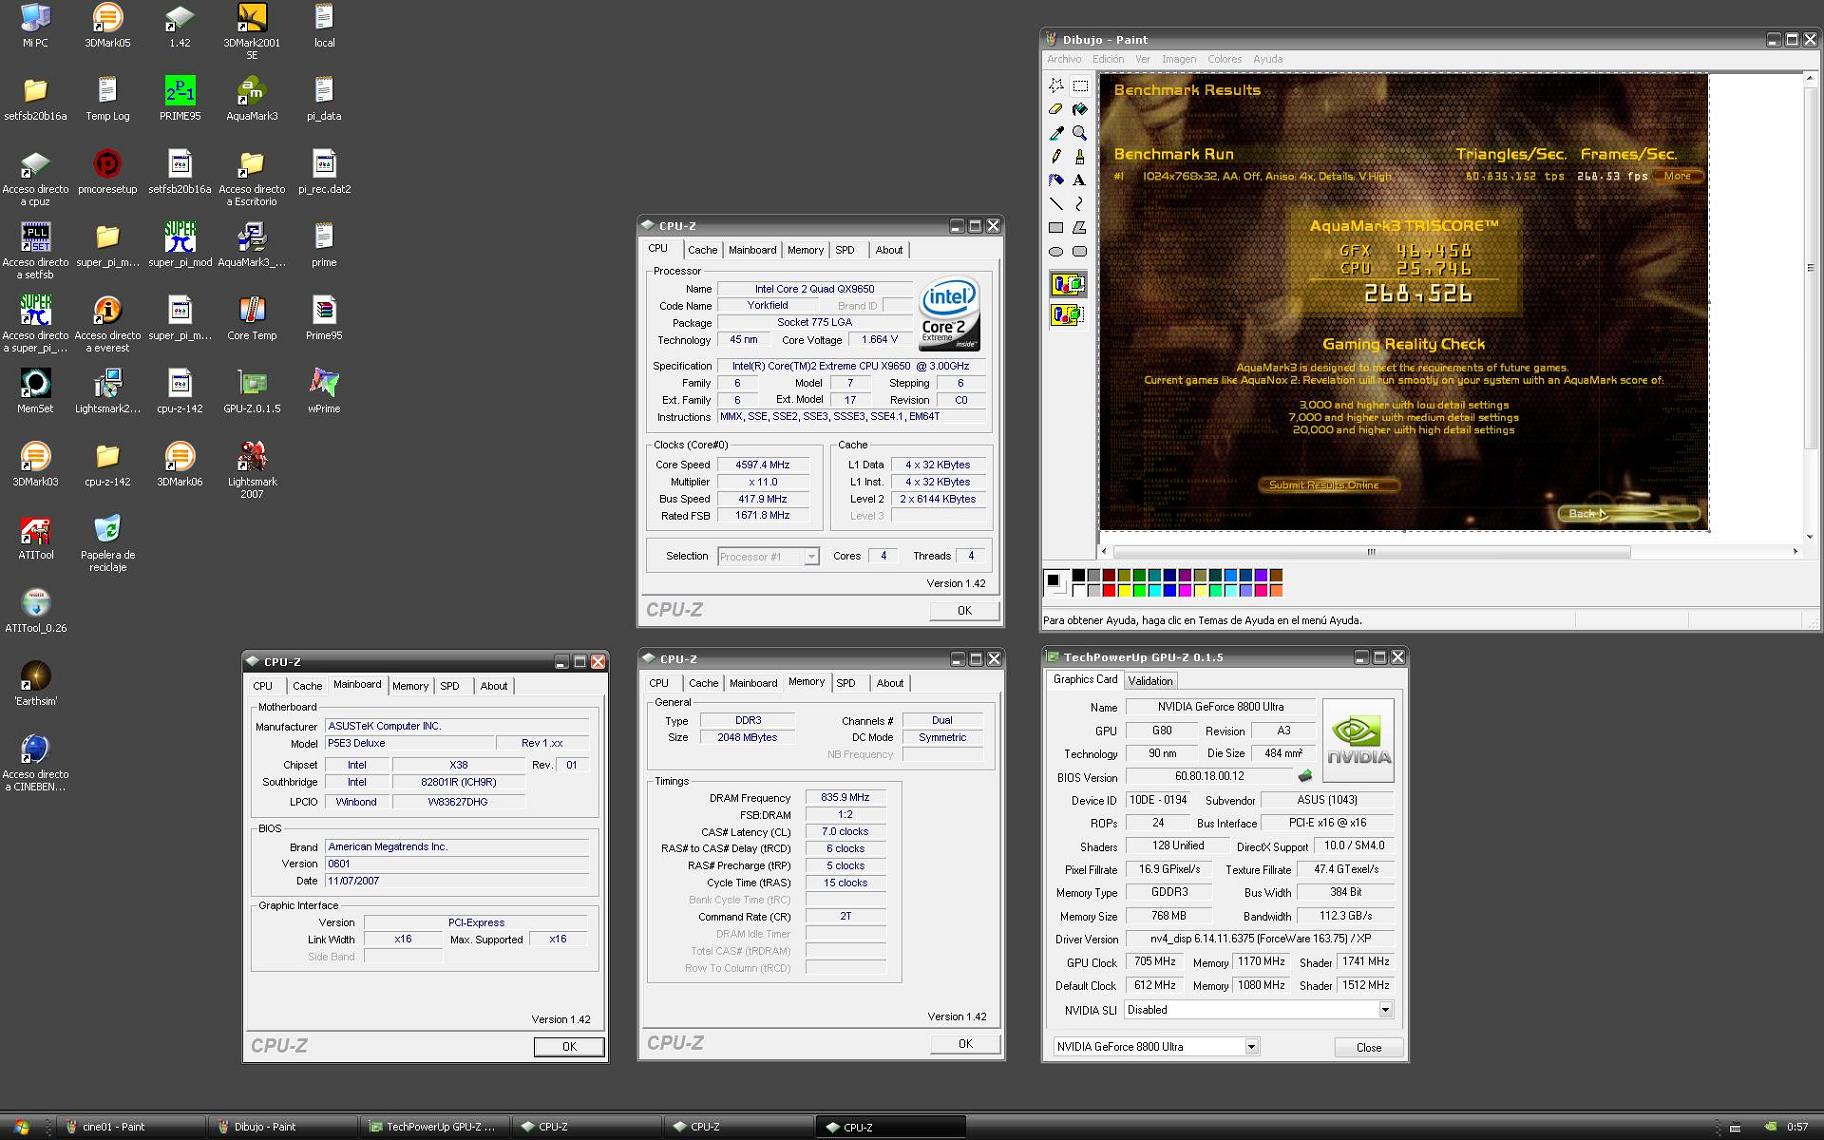Viewport: 1824px width, 1140px height.
Task: Switch to About tab in CPU-Z Memory window
Action: (x=889, y=683)
